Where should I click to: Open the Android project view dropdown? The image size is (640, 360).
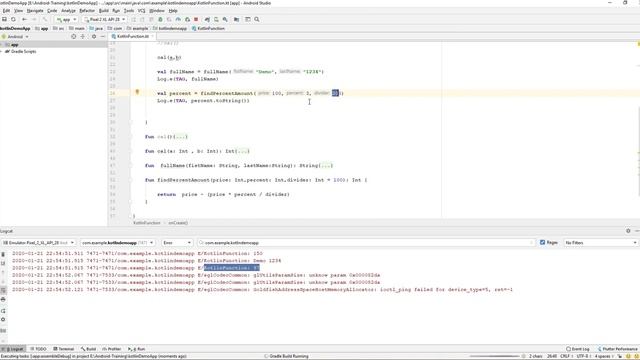coord(16,36)
